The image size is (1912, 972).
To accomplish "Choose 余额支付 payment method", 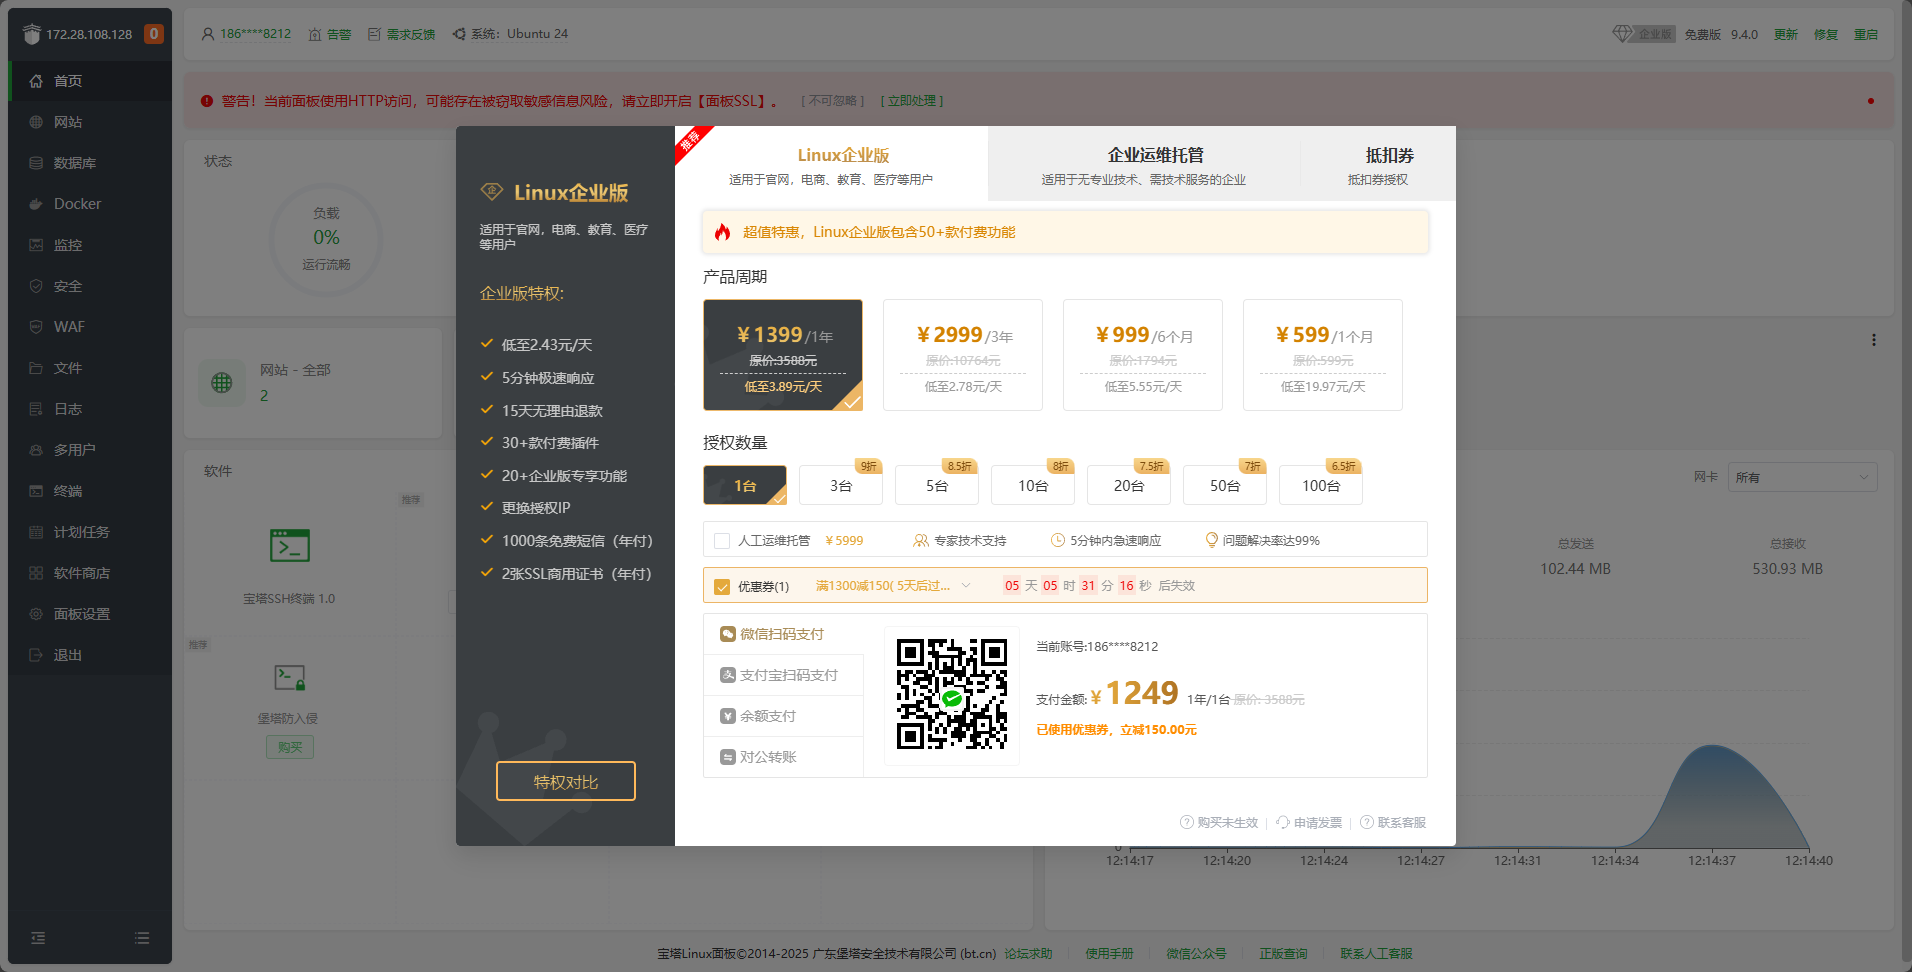I will click(783, 716).
